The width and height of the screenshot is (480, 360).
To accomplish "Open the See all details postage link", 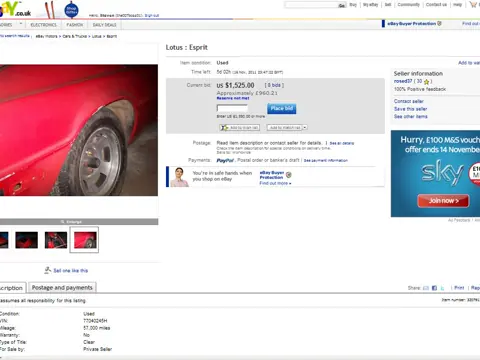I will [342, 143].
